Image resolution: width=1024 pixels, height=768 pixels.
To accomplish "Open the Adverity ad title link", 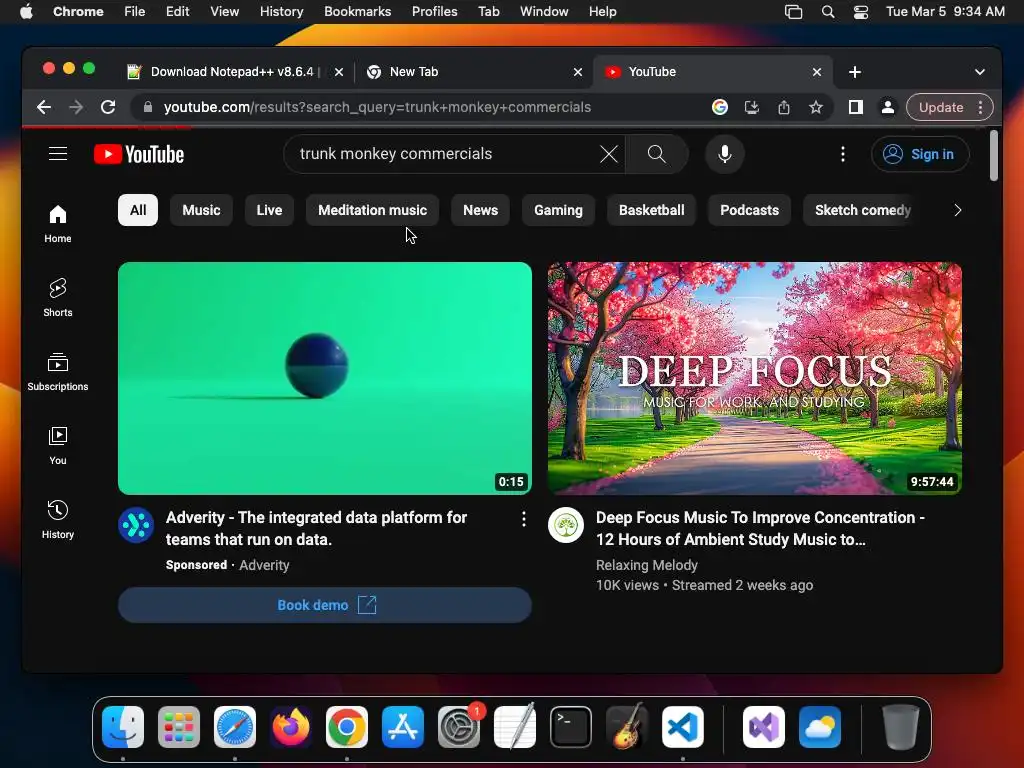I will pos(316,528).
